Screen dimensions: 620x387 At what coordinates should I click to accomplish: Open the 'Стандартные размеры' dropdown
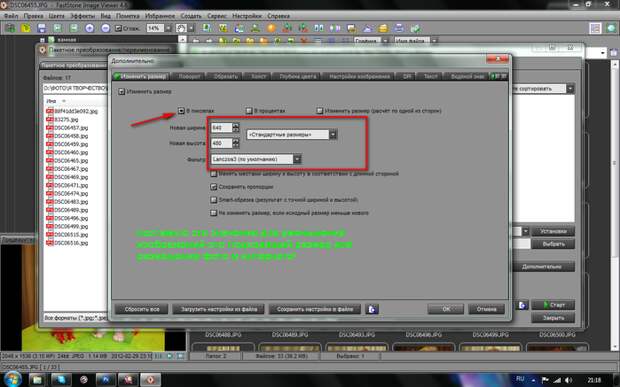[x=292, y=135]
